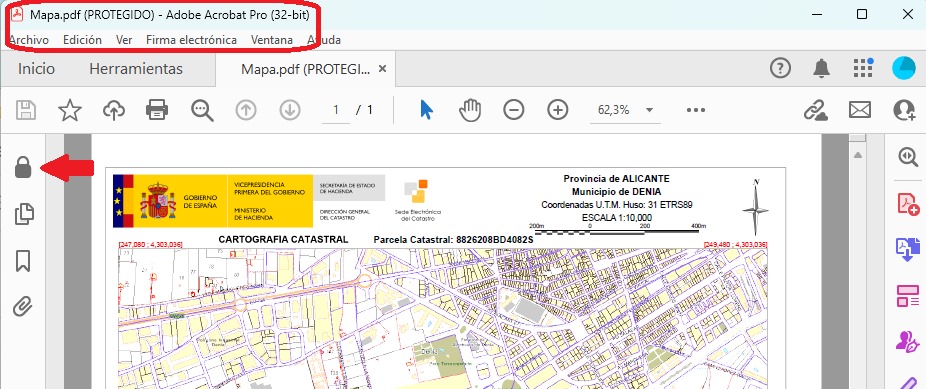Click the Parcela Catastral reference text
The width and height of the screenshot is (926, 389).
[454, 240]
